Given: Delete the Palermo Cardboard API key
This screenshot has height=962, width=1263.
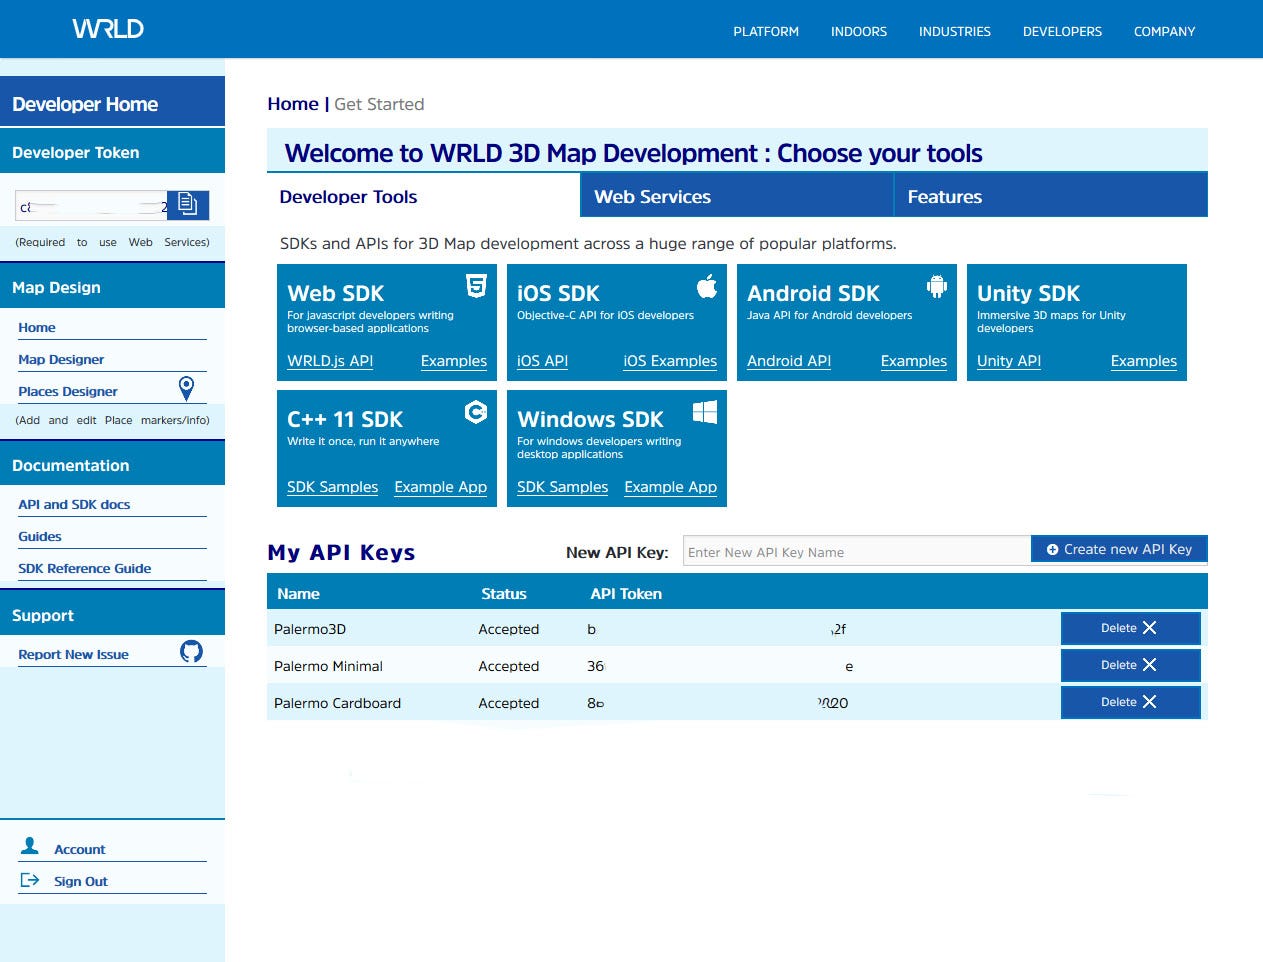Looking at the screenshot, I should pyautogui.click(x=1130, y=702).
